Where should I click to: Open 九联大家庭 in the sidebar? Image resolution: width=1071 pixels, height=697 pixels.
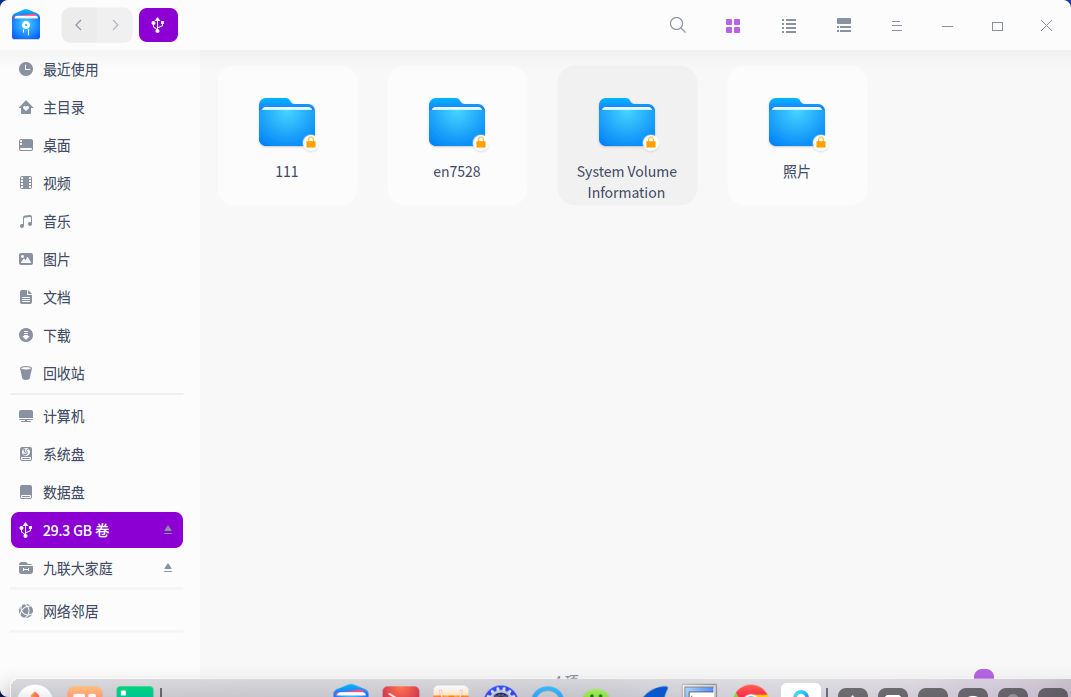(x=97, y=569)
